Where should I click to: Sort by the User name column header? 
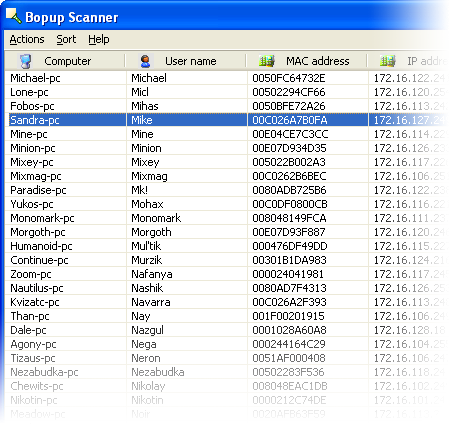[186, 61]
